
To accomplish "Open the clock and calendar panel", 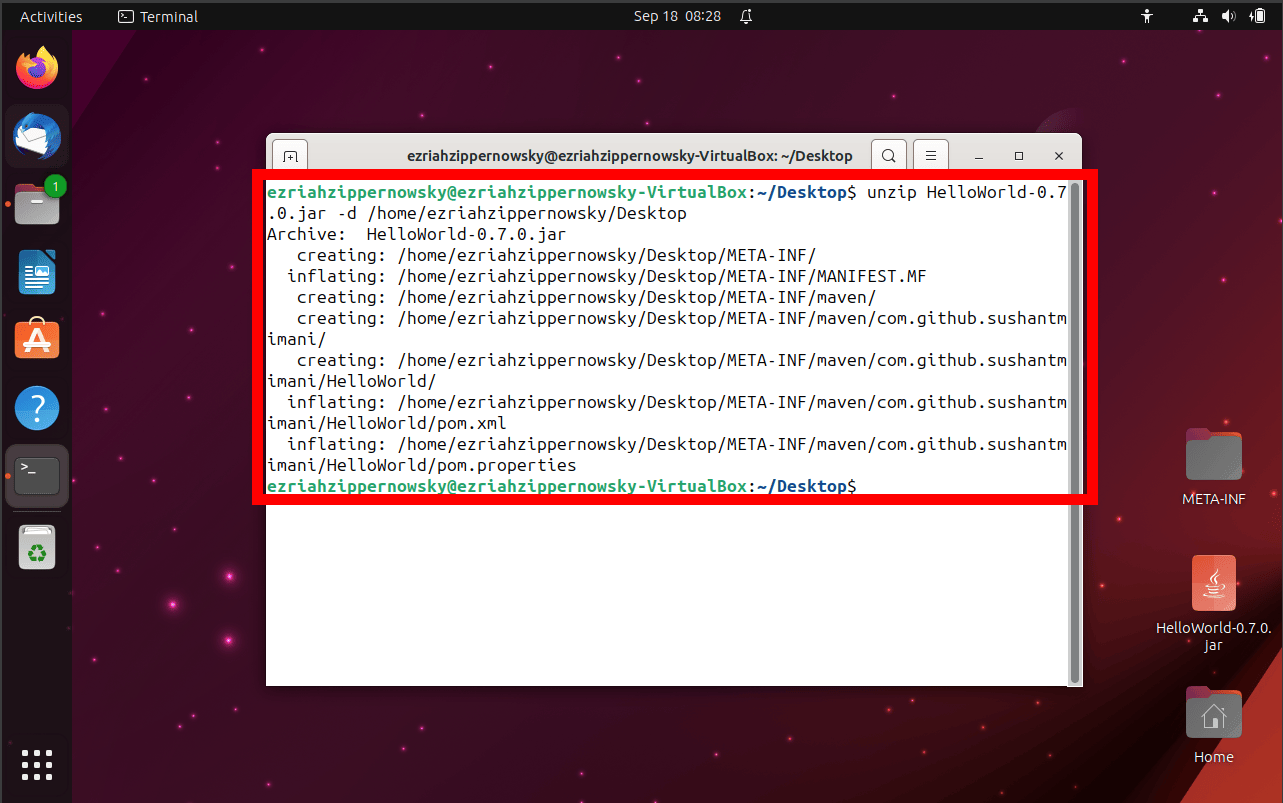I will click(x=677, y=16).
